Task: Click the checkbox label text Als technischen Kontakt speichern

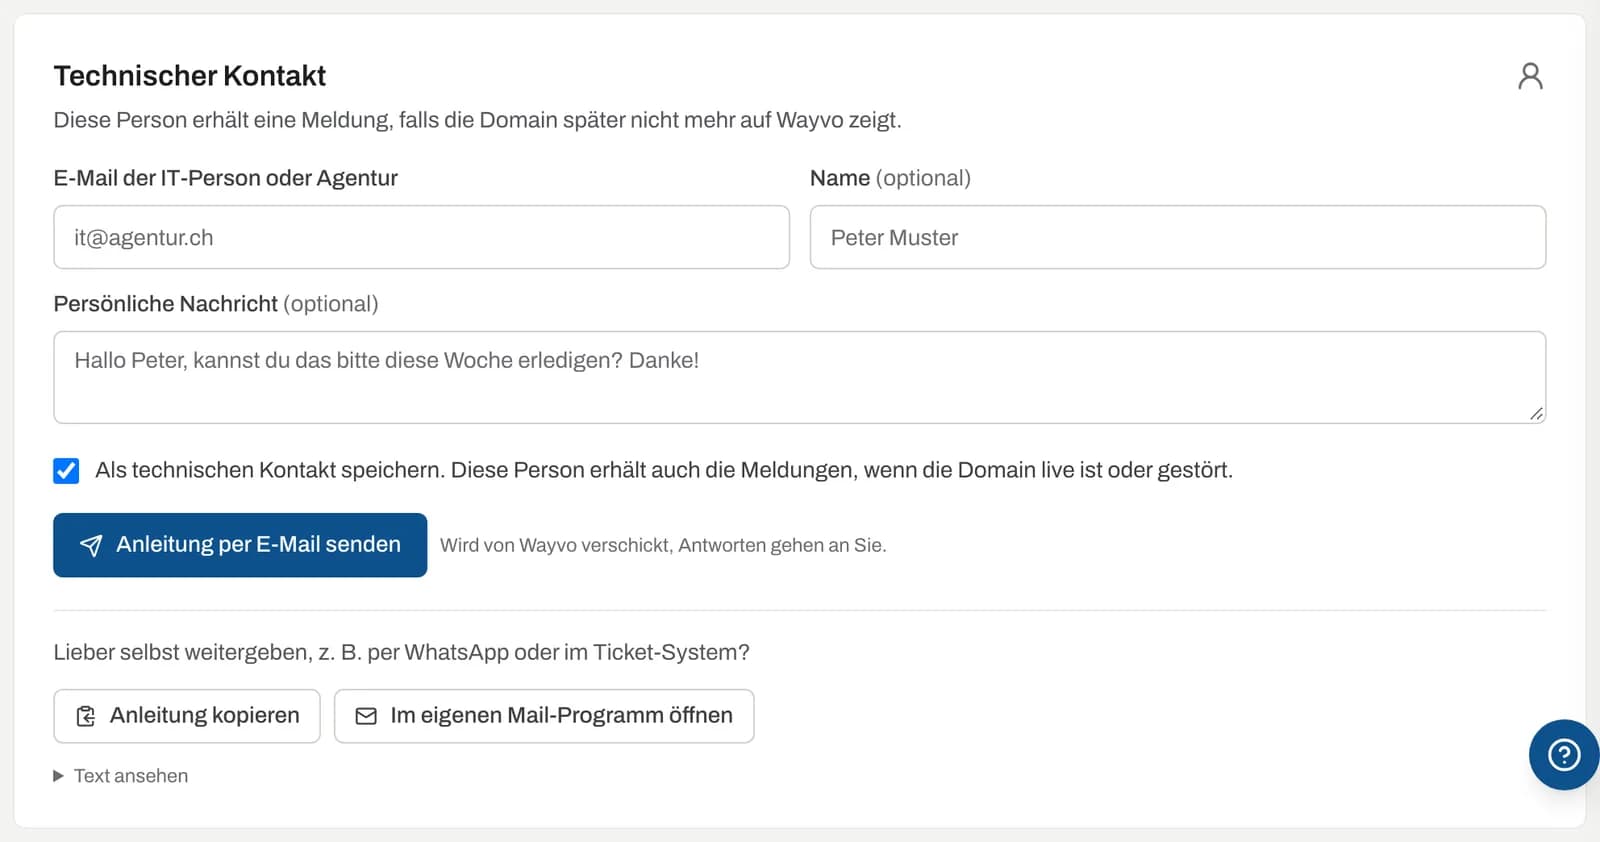Action: tap(664, 470)
